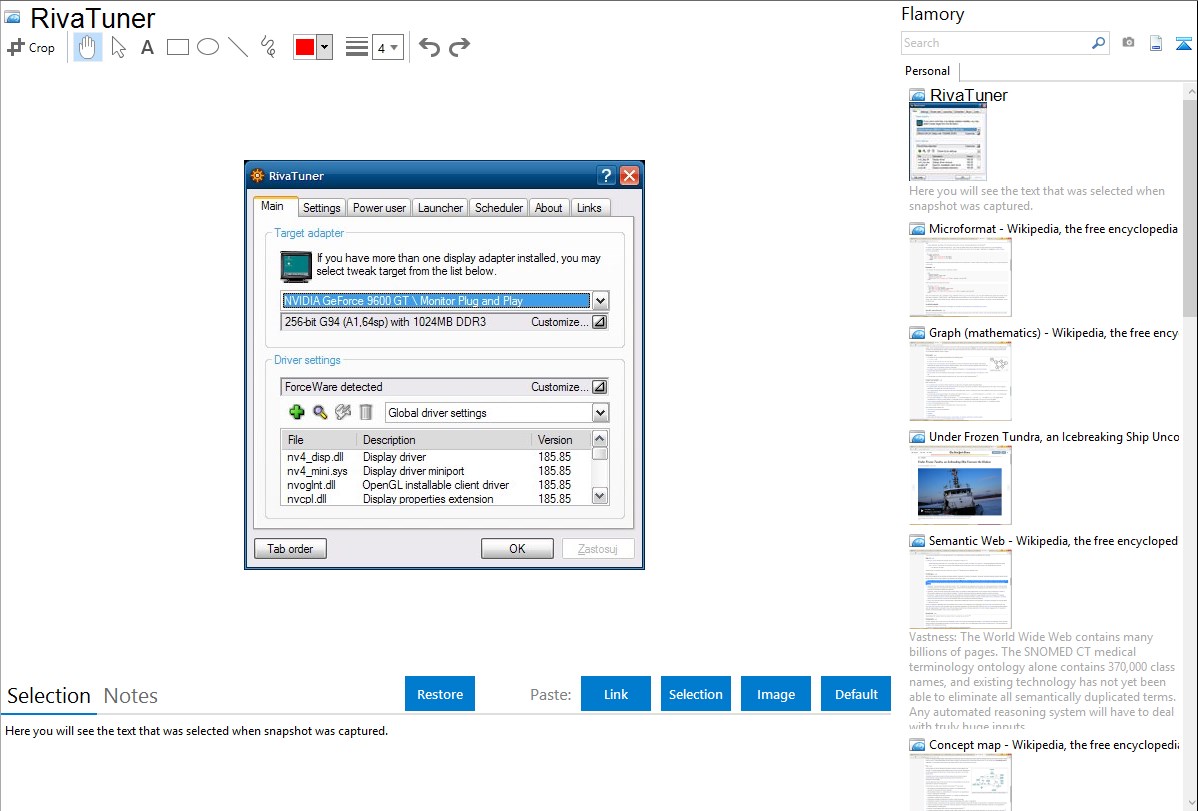Select the nv4_mini.sys row
1198x811 pixels.
coord(436,471)
